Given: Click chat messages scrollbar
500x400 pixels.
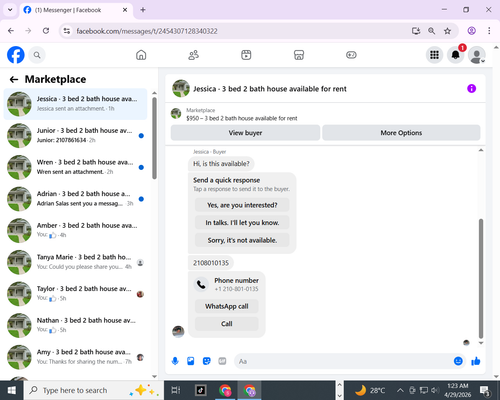Looking at the screenshot, I should tap(481, 278).
